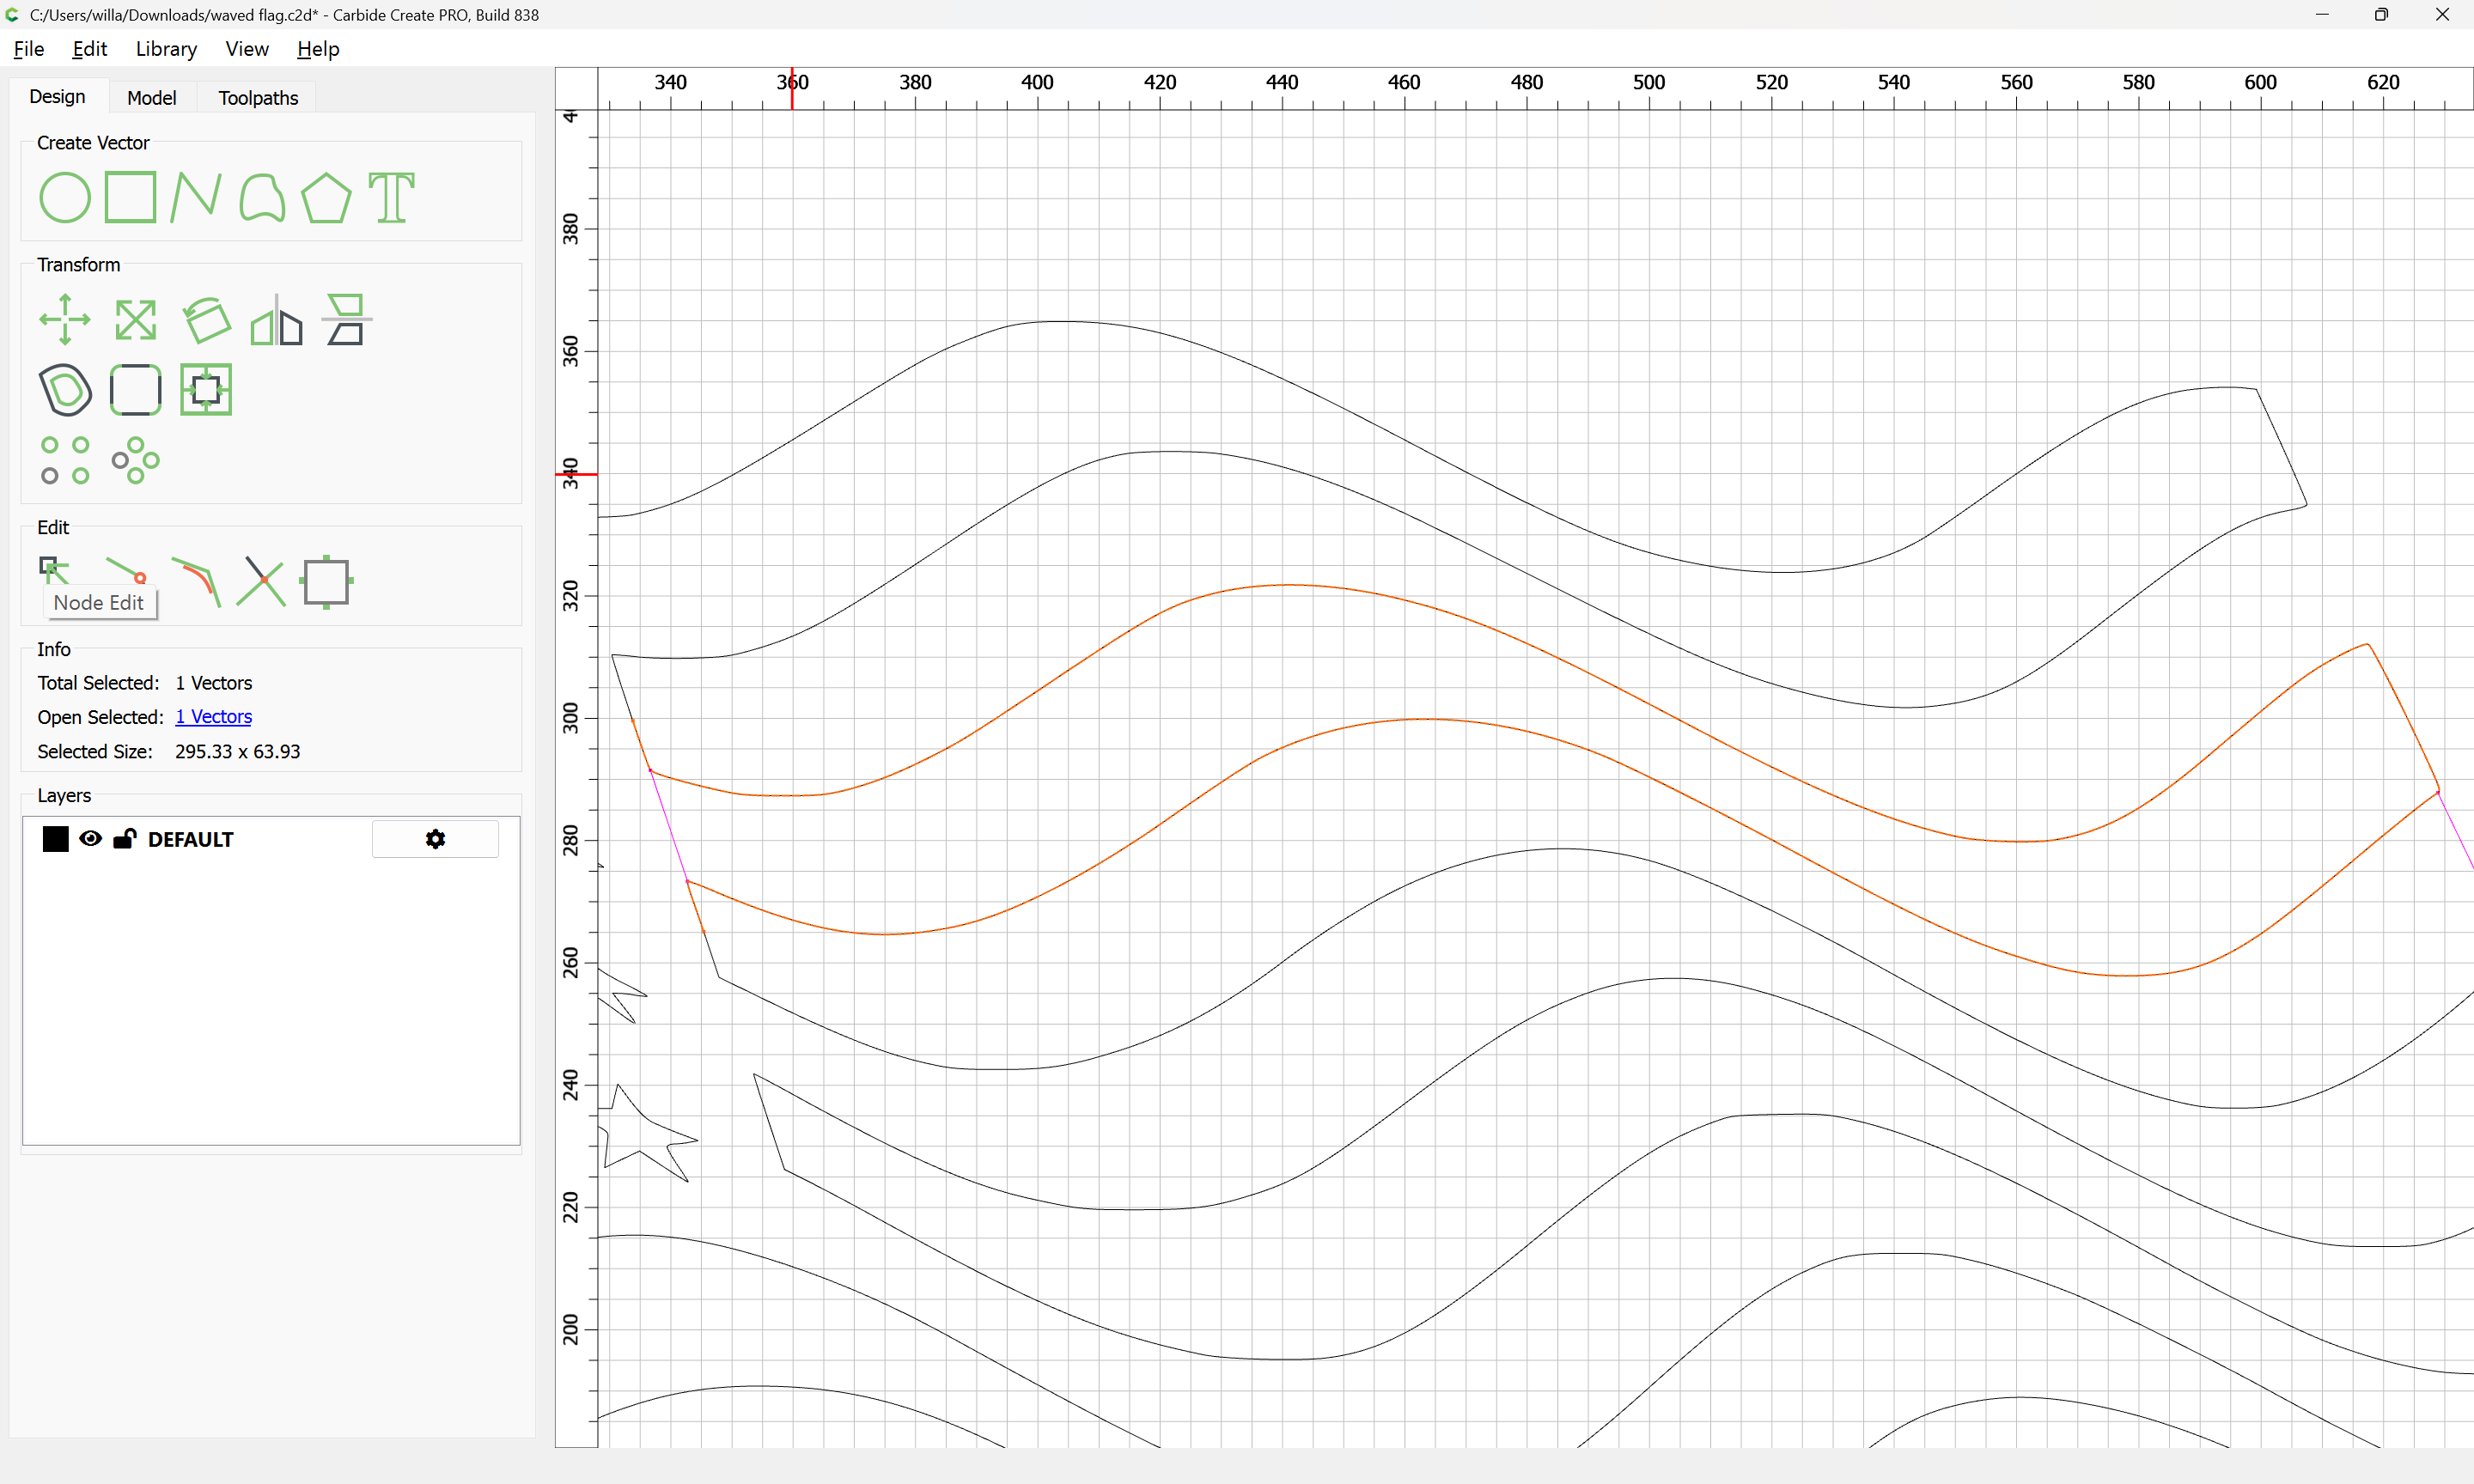Choose the Polyline creation tool
Viewport: 2474px width, 1484px height.
(195, 197)
